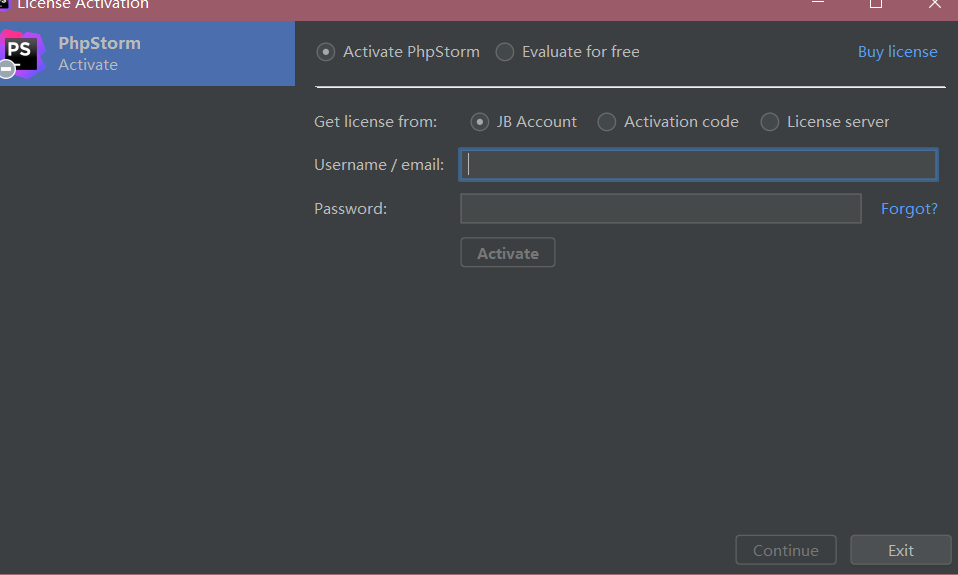Image resolution: width=958 pixels, height=575 pixels.
Task: Close the License Activation dialog
Action: 935,4
